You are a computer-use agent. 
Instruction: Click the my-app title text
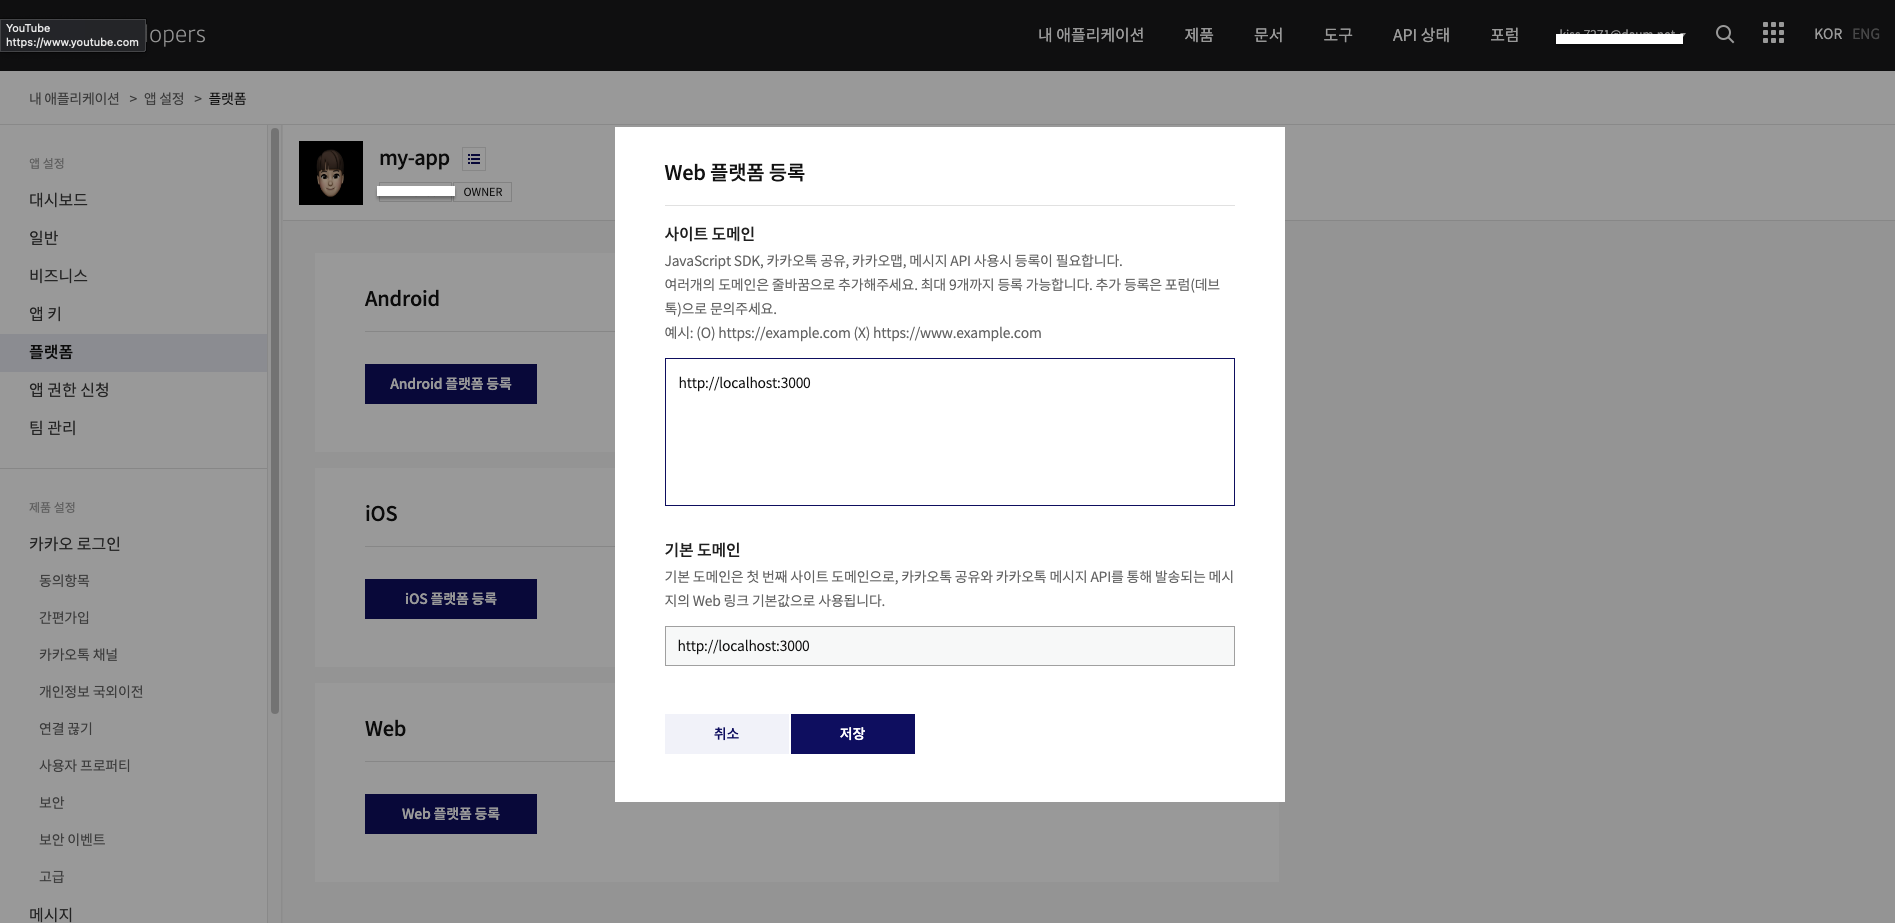point(414,158)
